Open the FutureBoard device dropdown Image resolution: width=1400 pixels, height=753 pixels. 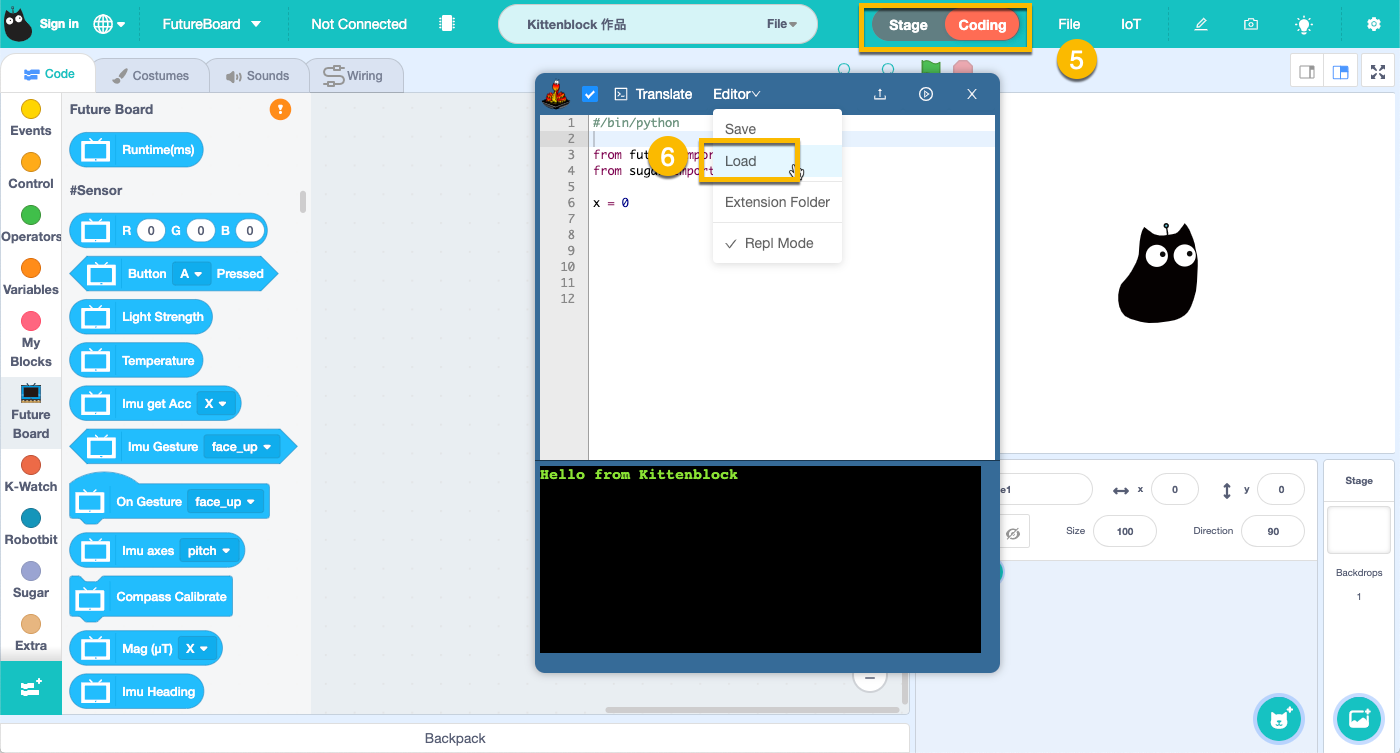click(x=213, y=24)
